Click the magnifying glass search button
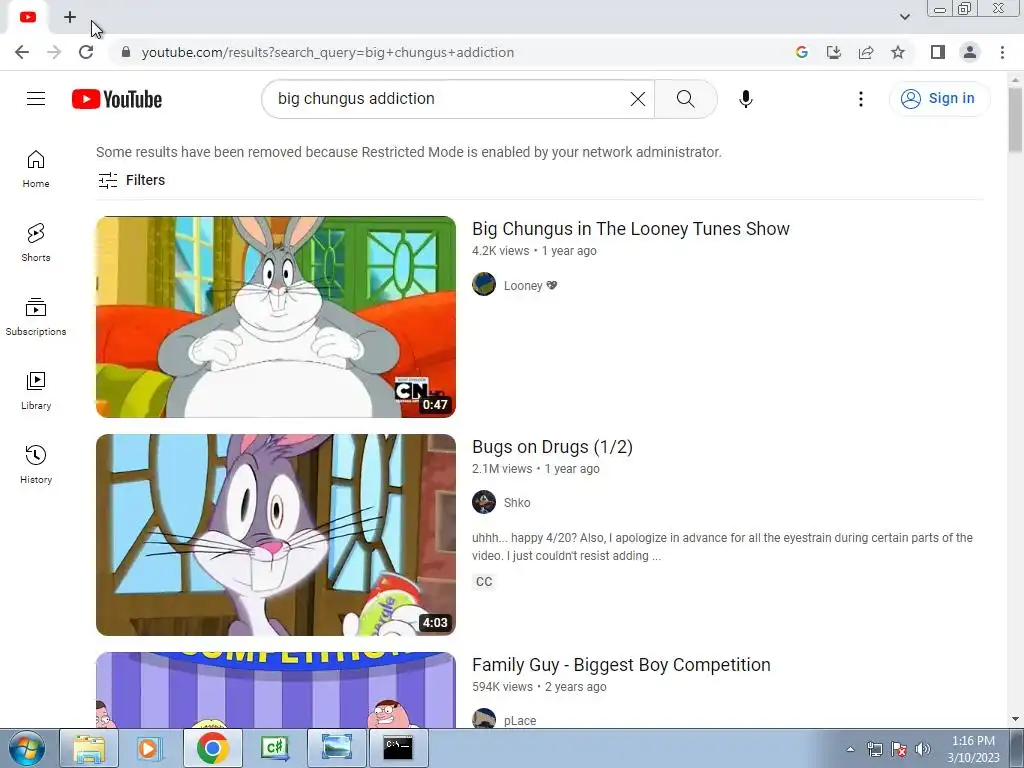The image size is (1024, 768). (x=685, y=99)
